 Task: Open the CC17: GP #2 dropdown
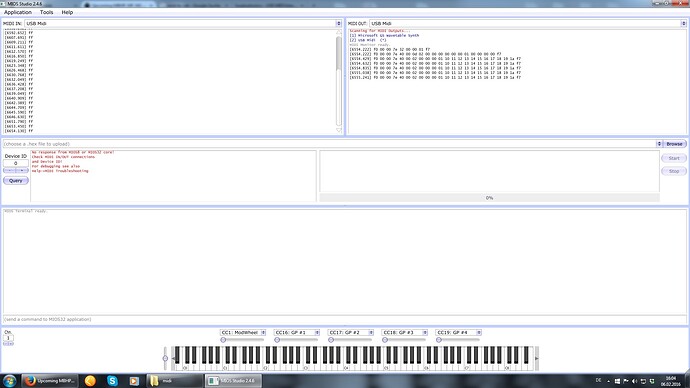click(x=351, y=333)
